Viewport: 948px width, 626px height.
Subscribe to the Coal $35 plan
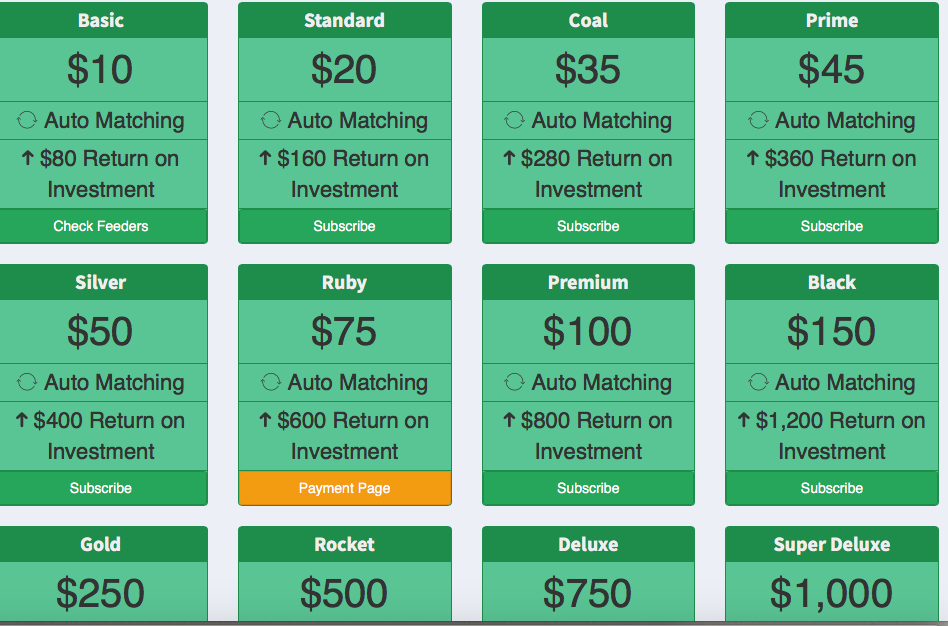588,226
